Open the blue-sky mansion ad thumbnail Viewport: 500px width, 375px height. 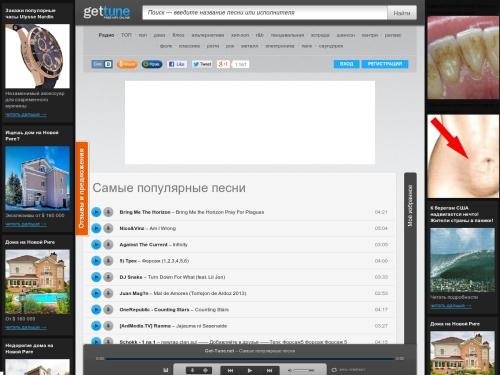point(37,178)
